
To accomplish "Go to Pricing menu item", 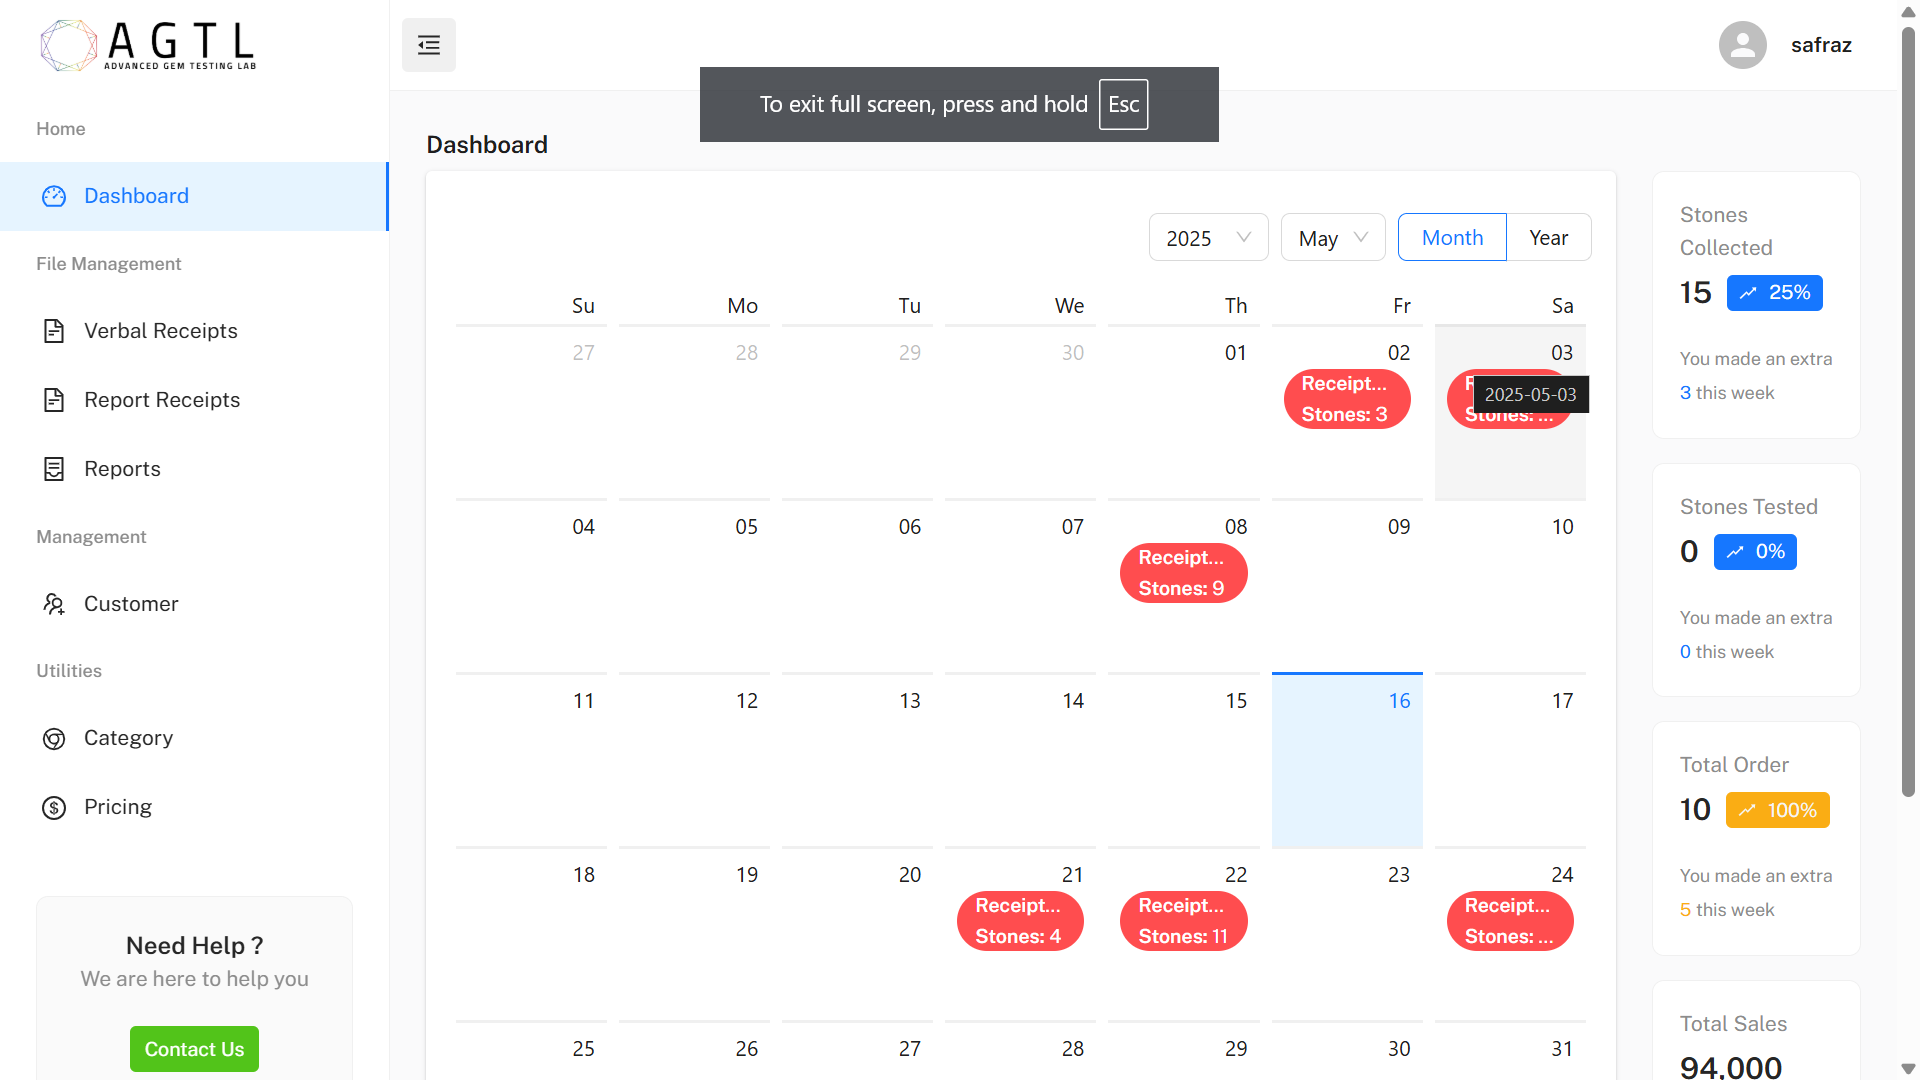I will (118, 807).
